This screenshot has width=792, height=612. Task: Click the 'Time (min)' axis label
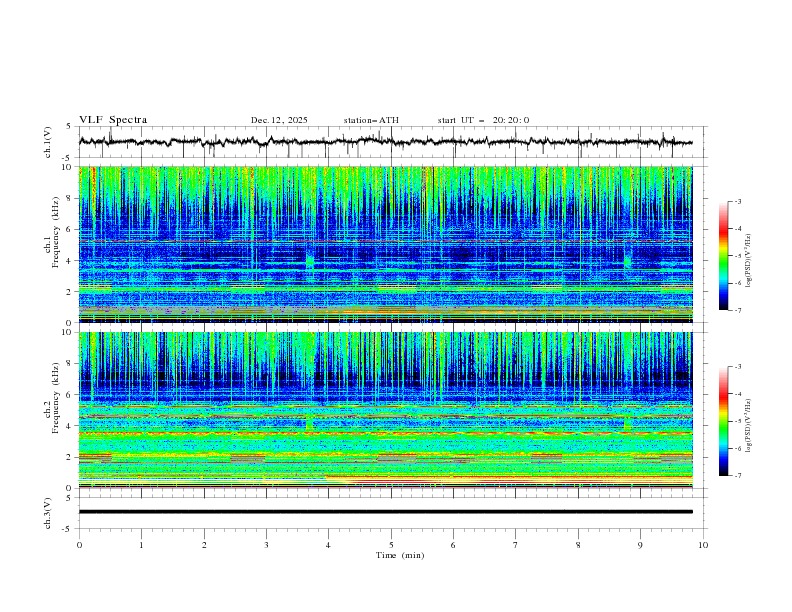400,555
